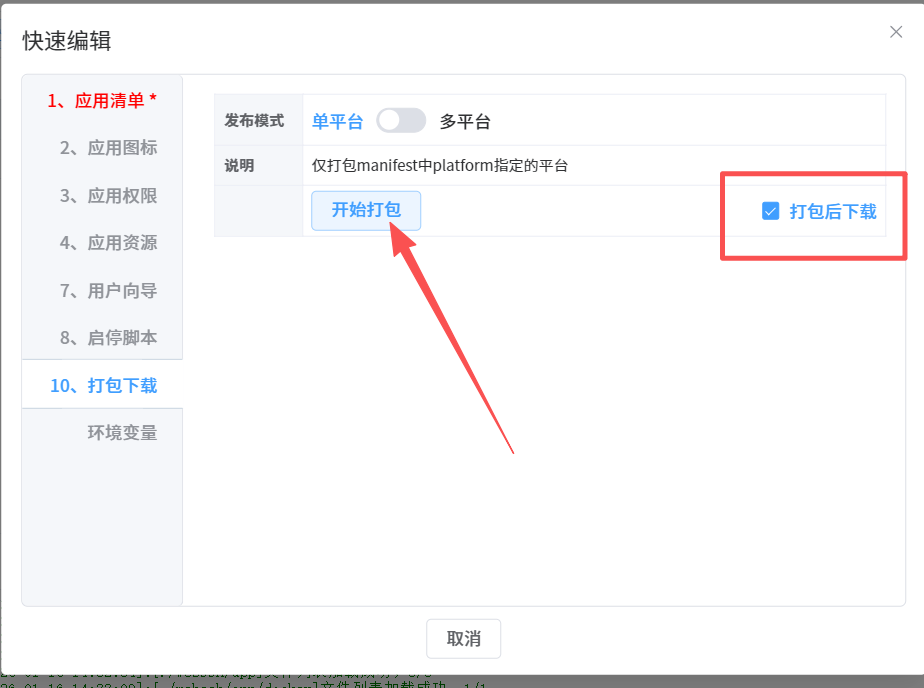Viewport: 924px width, 688px height.
Task: Click the 说明 row header
Action: (x=239, y=166)
